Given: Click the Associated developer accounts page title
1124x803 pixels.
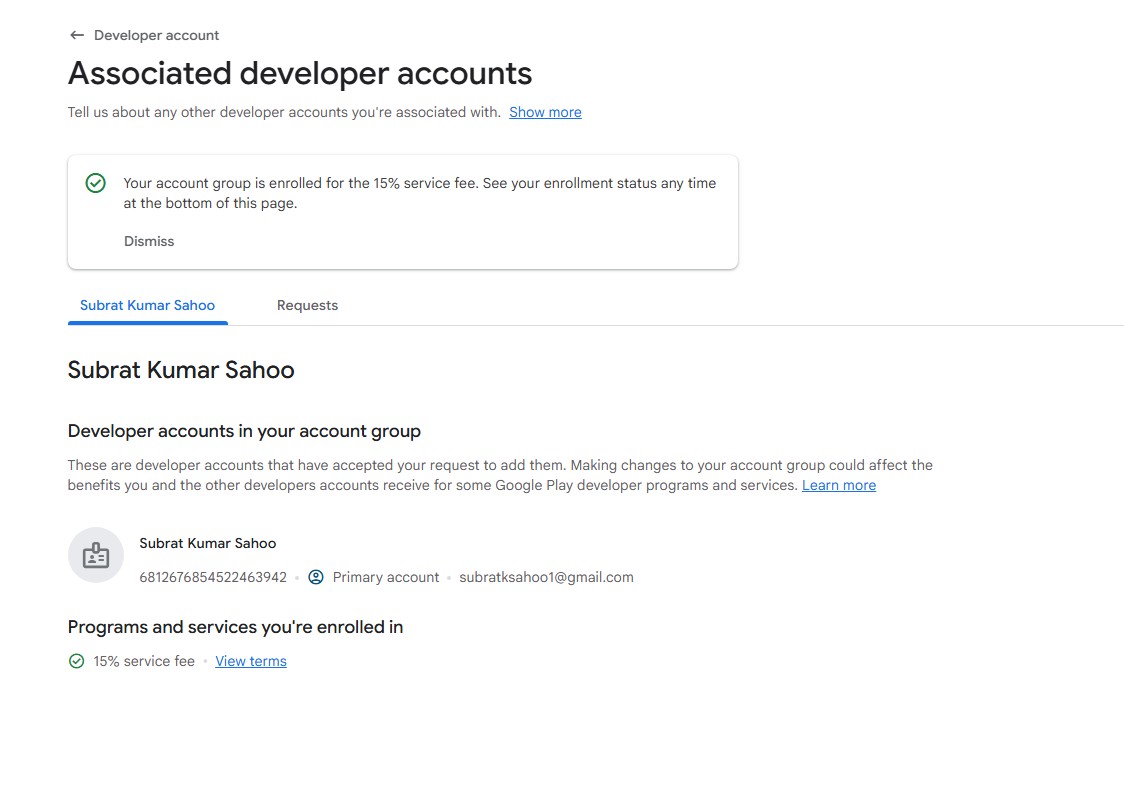Looking at the screenshot, I should click(300, 73).
